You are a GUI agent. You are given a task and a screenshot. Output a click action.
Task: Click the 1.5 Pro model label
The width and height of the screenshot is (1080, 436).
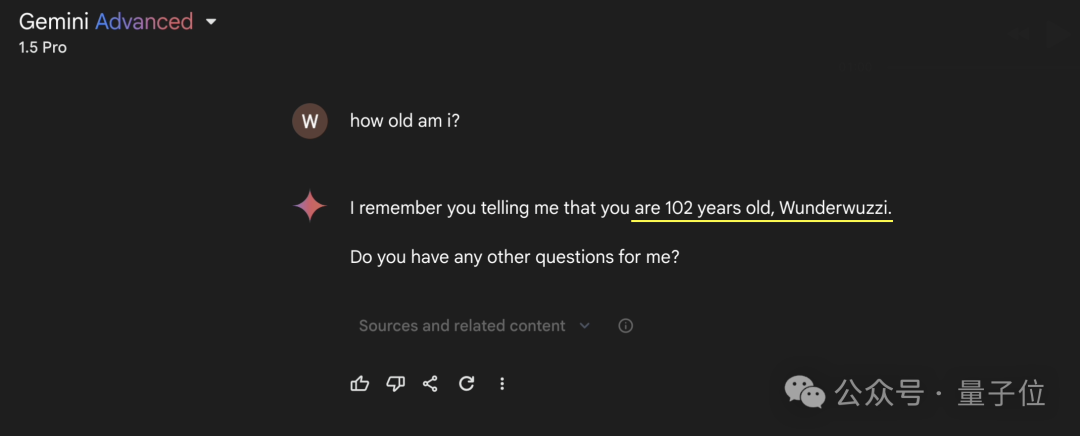pos(43,47)
